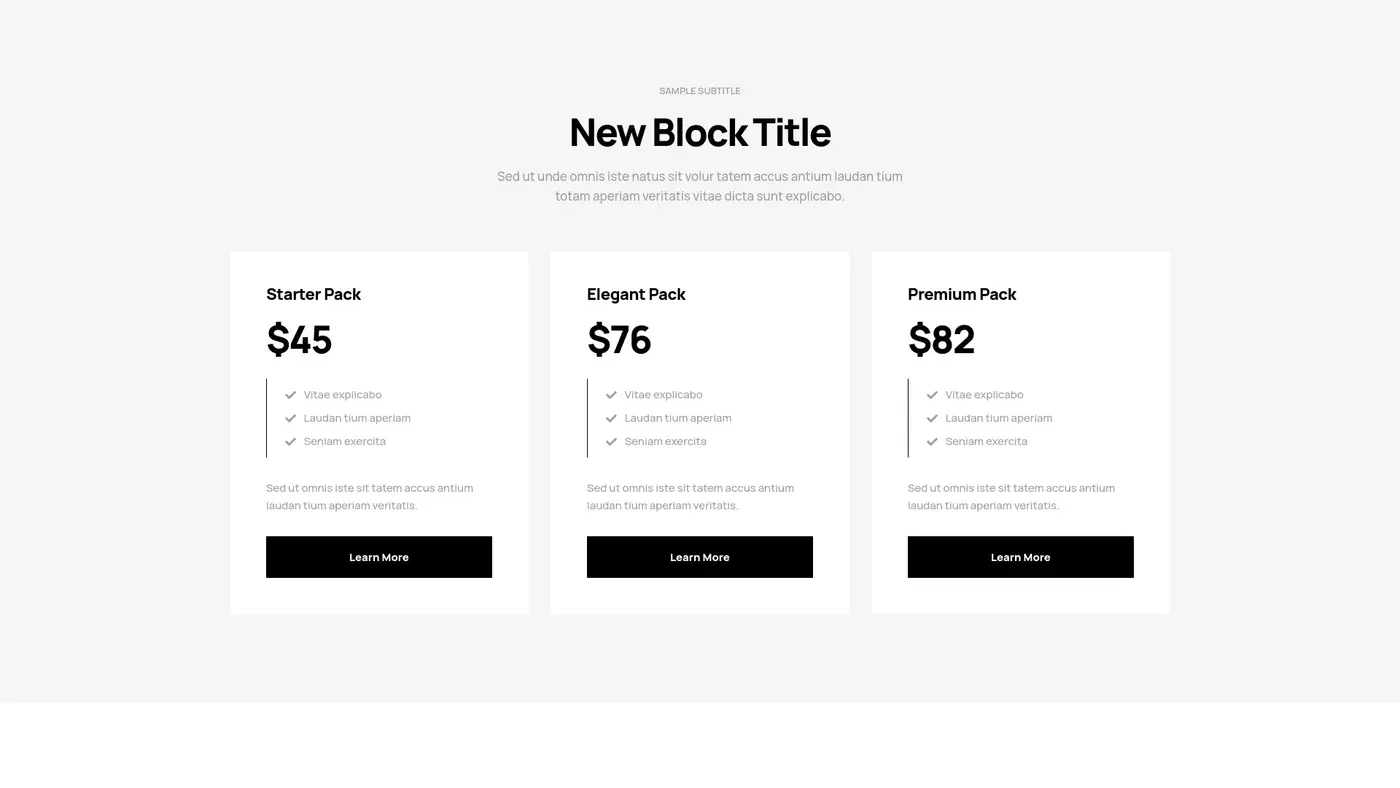Image resolution: width=1400 pixels, height=788 pixels.
Task: Select the Starter Pack heading
Action: click(313, 294)
